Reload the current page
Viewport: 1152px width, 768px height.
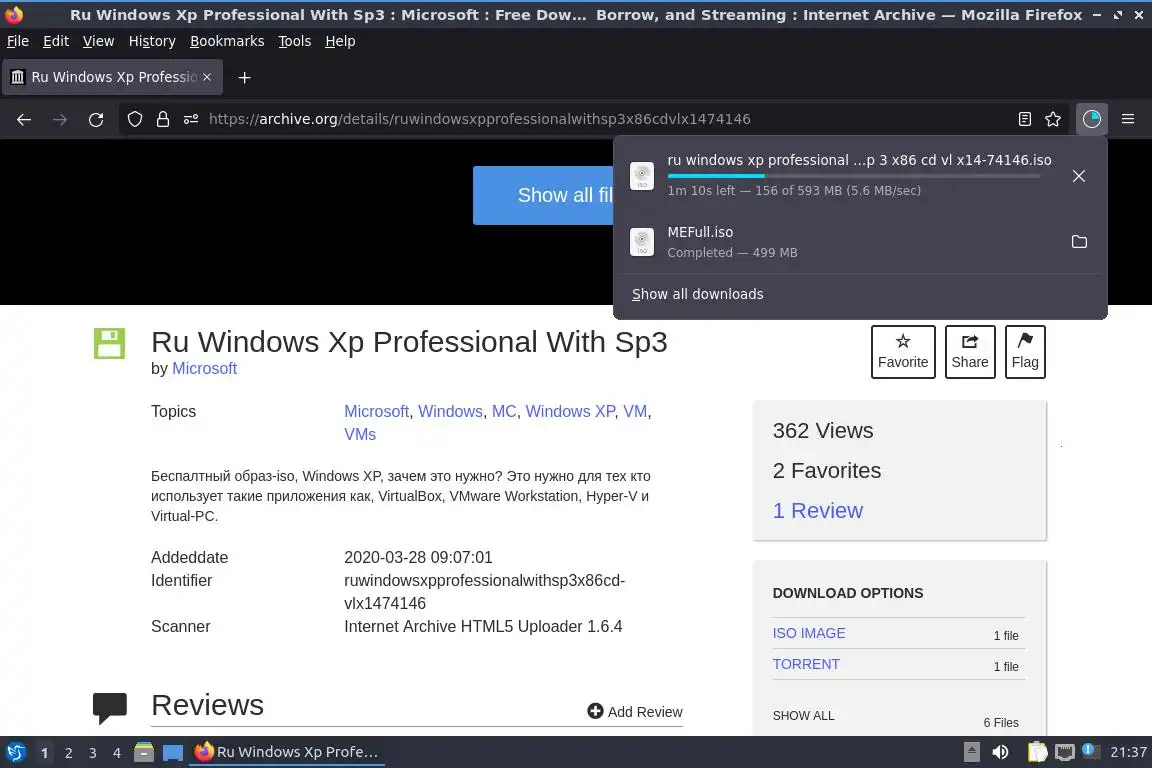[96, 119]
